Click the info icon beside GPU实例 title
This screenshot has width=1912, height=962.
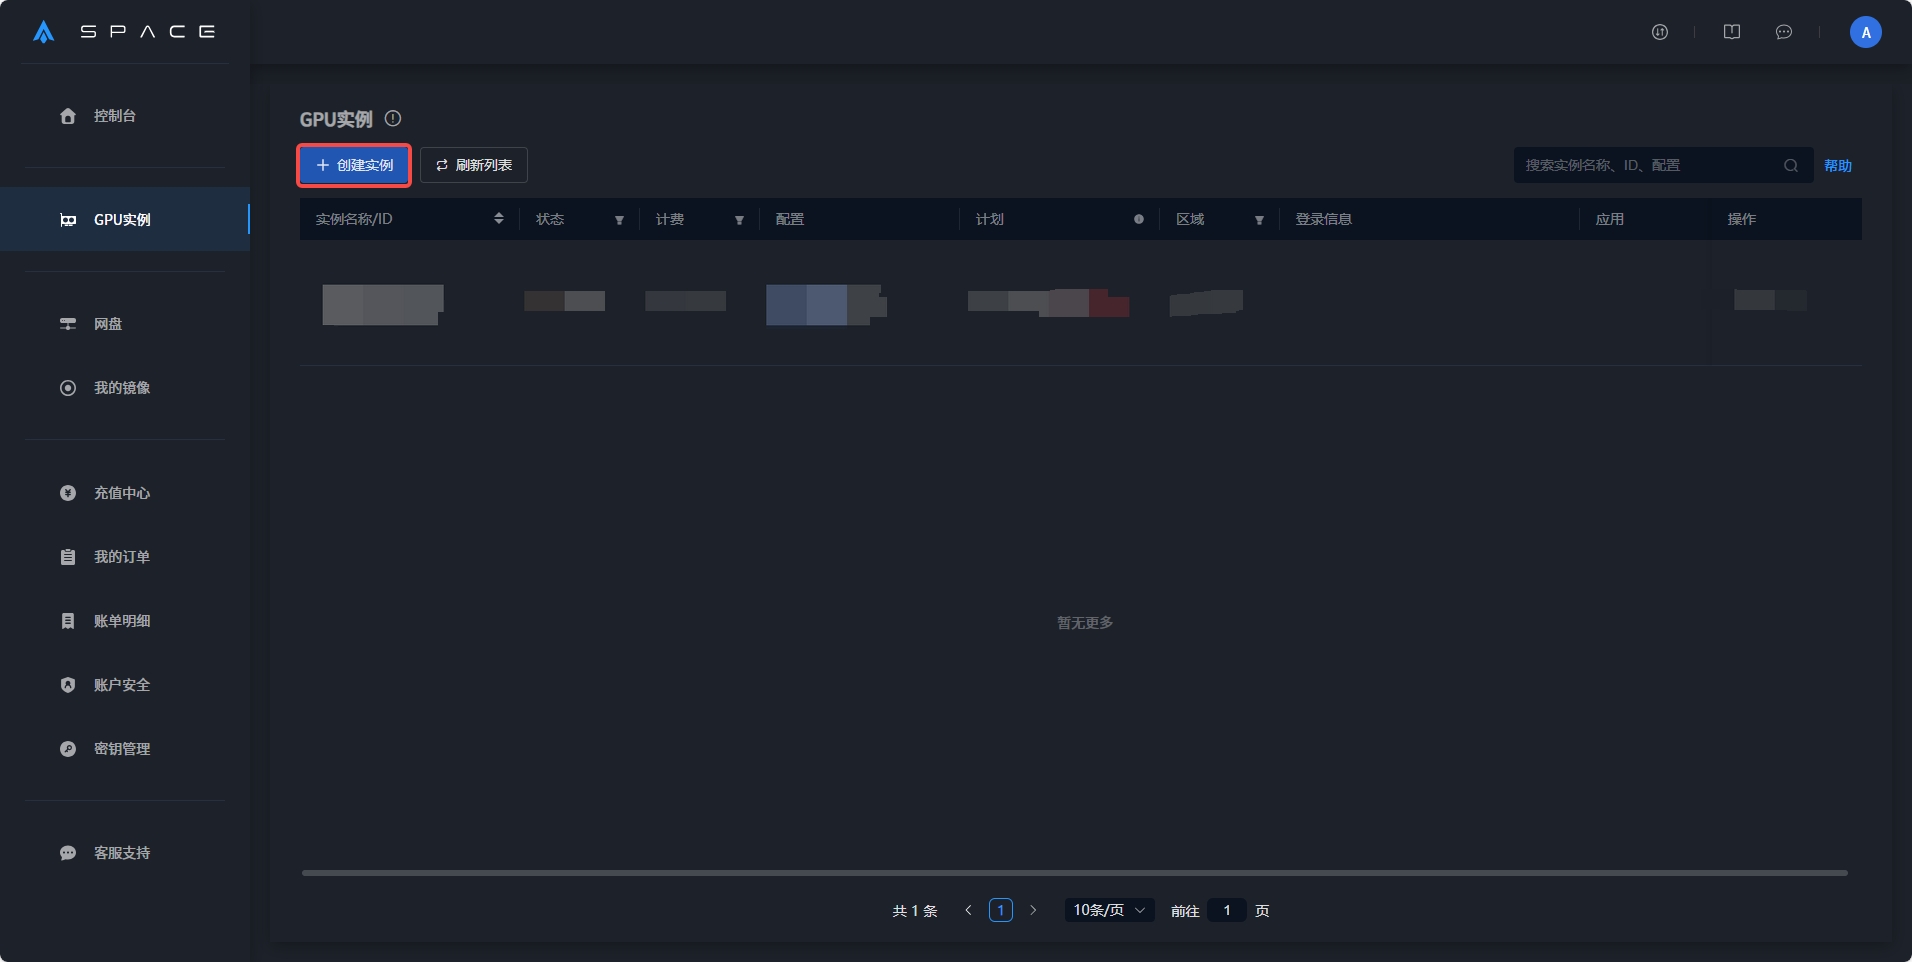393,119
